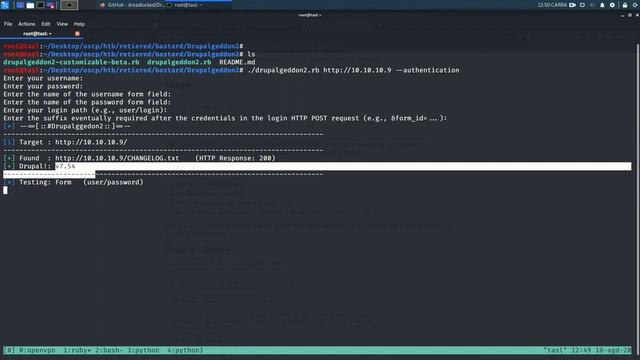
Task: Open the Help menu
Action: (79, 24)
